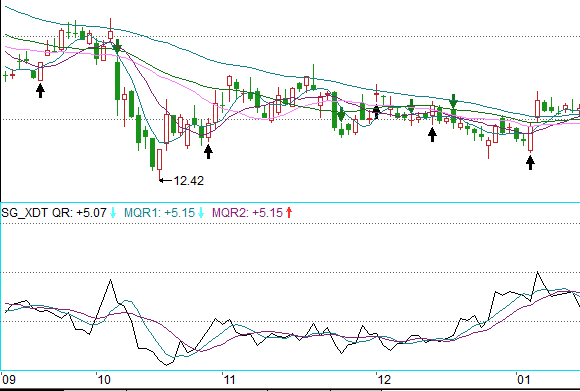Screen dimensions: 580x391
Task: Click the 12.42 low price label
Action: (189, 181)
